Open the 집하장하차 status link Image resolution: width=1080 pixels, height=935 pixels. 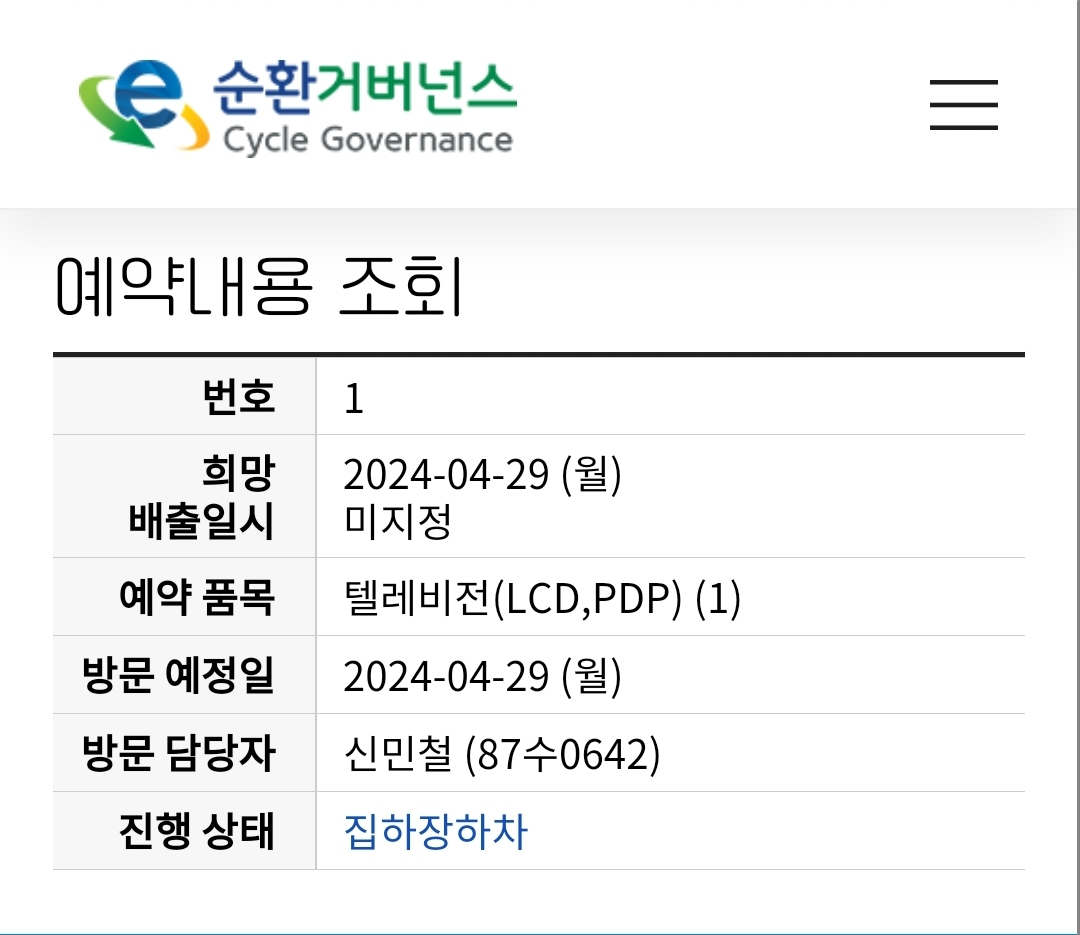pos(435,832)
